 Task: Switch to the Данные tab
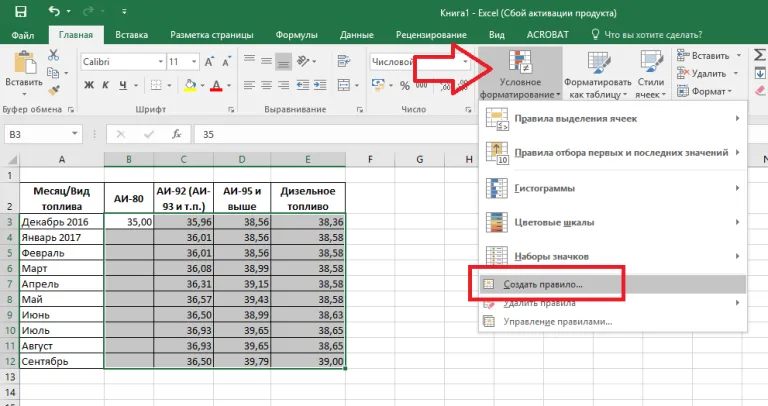tap(357, 35)
